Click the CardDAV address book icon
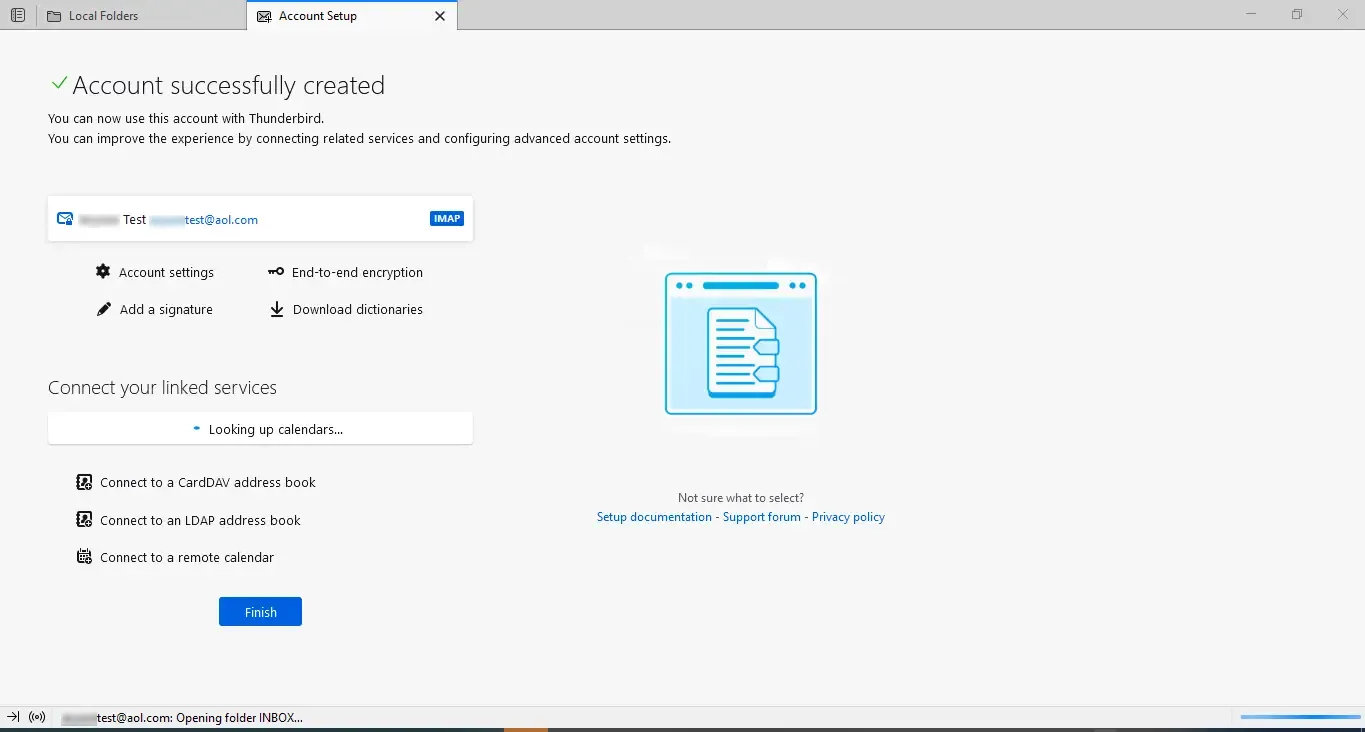 [x=84, y=482]
